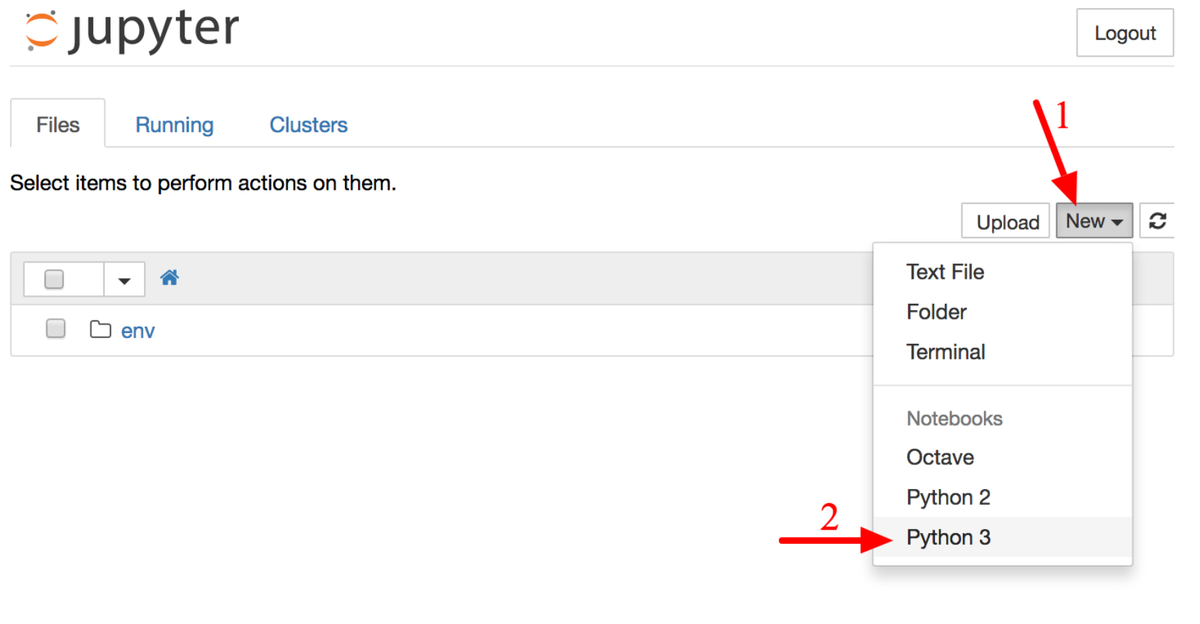Click the Upload button
1200x624 pixels.
[1004, 221]
